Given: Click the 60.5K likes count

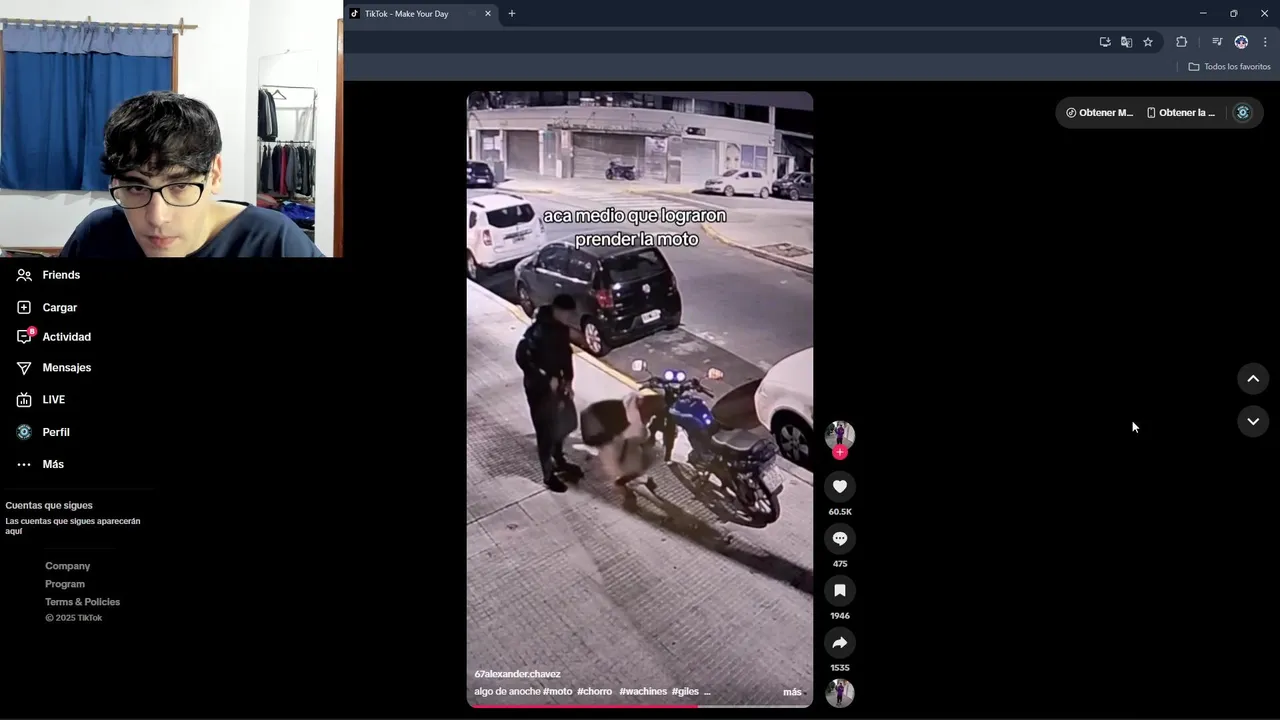Looking at the screenshot, I should pyautogui.click(x=840, y=512).
